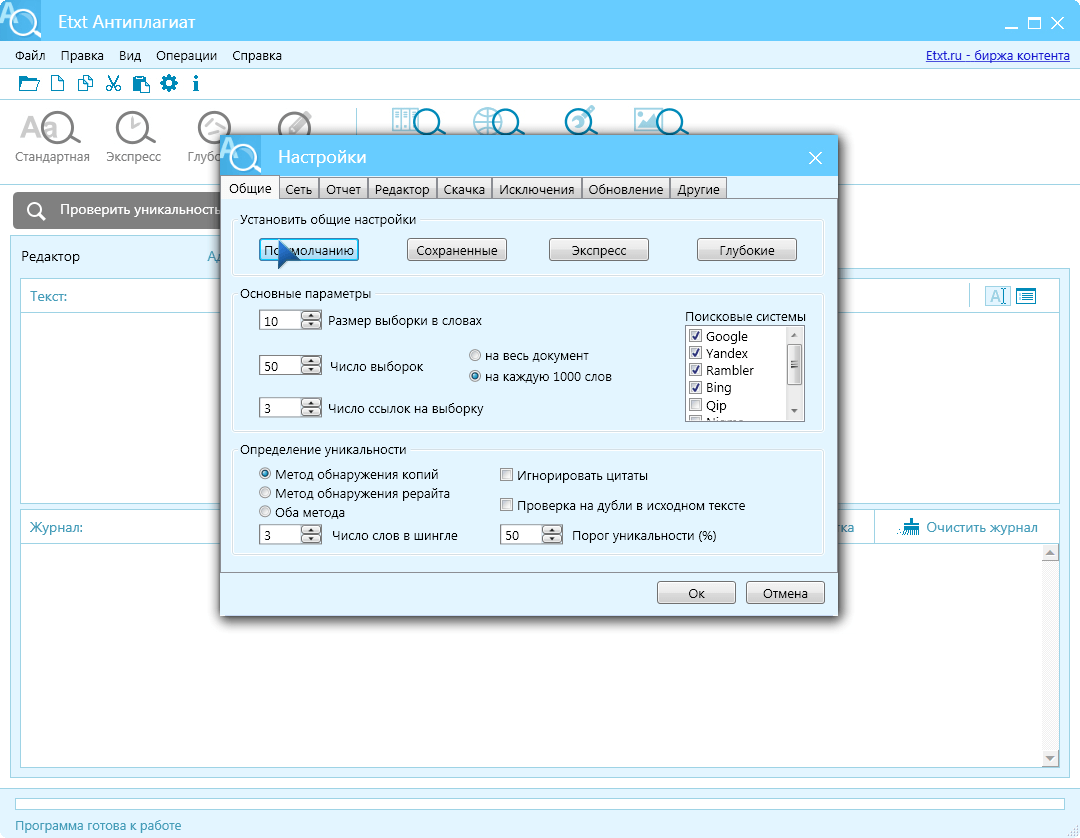The height and width of the screenshot is (838, 1080).
Task: Click into Размер выборки value field
Action: [280, 320]
